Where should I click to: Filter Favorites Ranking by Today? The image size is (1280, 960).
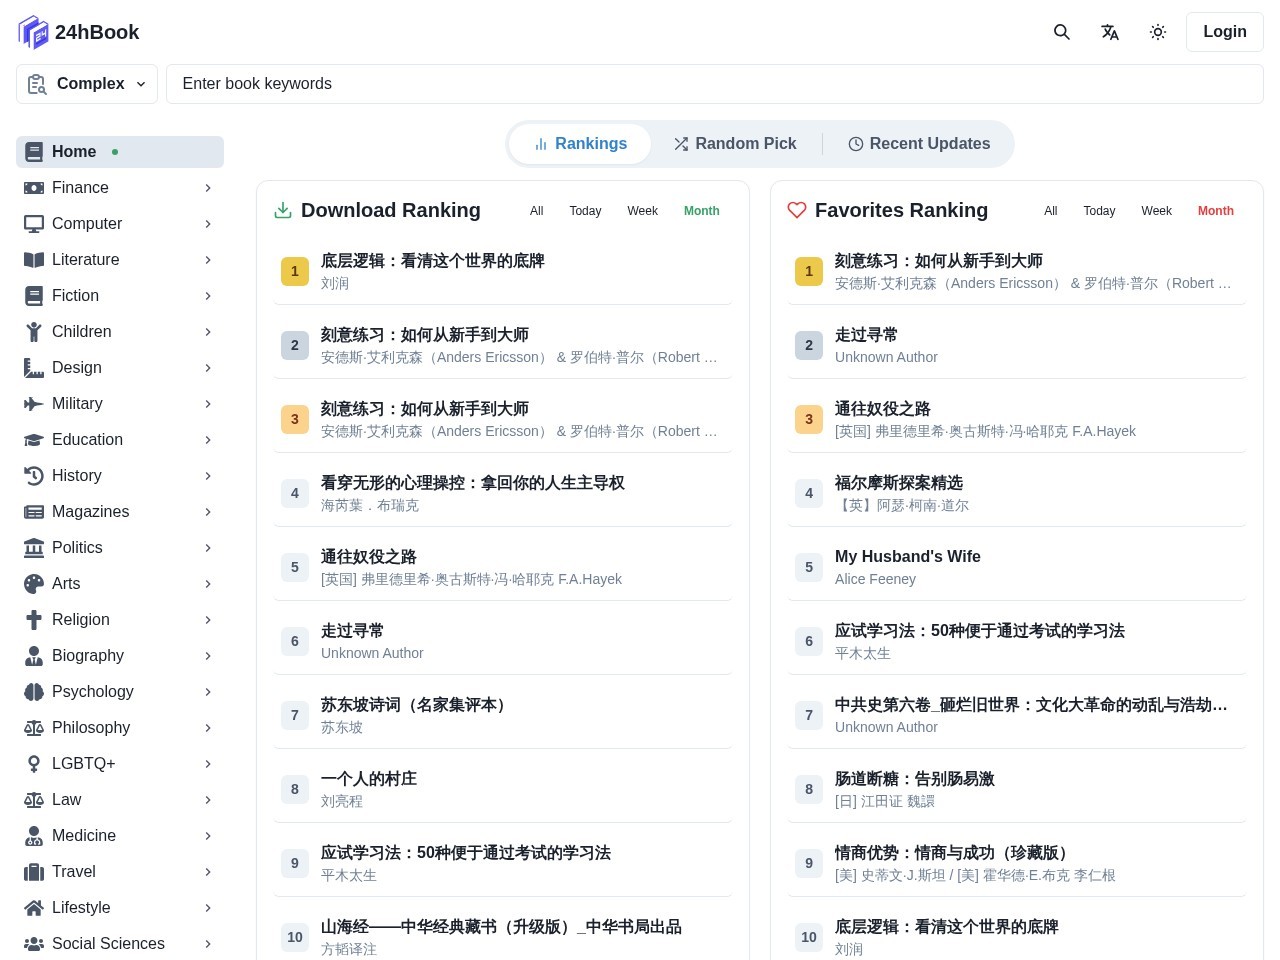pos(1099,211)
